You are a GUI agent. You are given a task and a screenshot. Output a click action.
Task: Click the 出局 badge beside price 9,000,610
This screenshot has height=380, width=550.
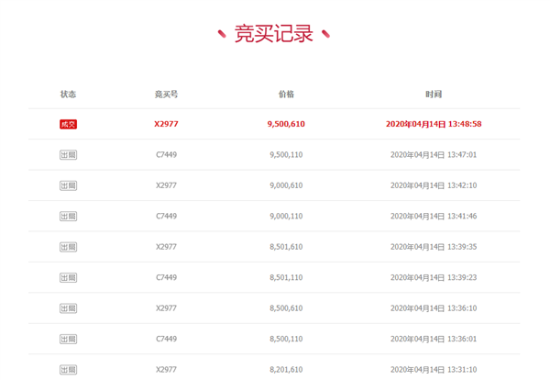coord(68,186)
